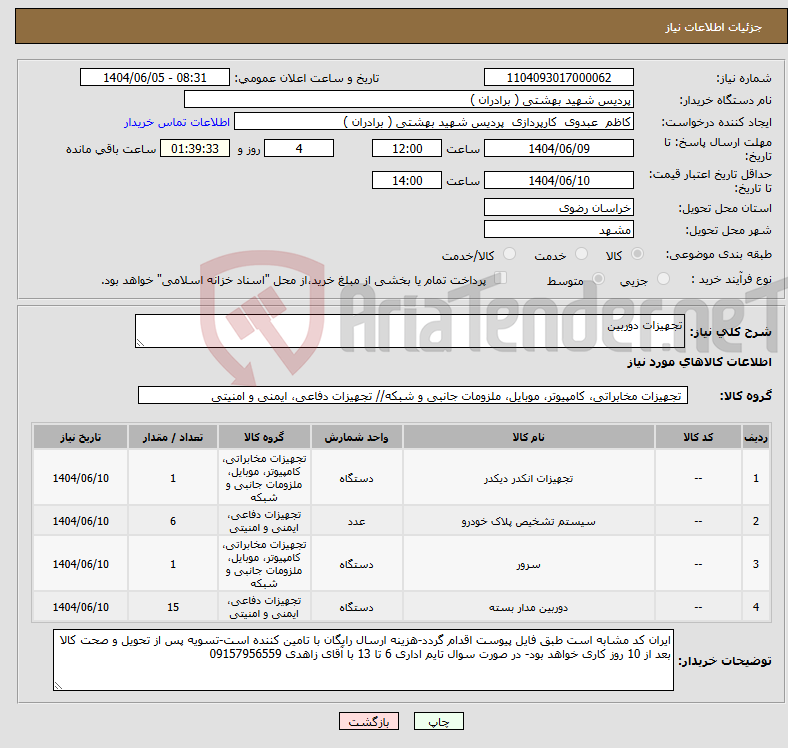Click quantity 15 in the دوربین مدار بسته row
This screenshot has width=788, height=748.
172,607
